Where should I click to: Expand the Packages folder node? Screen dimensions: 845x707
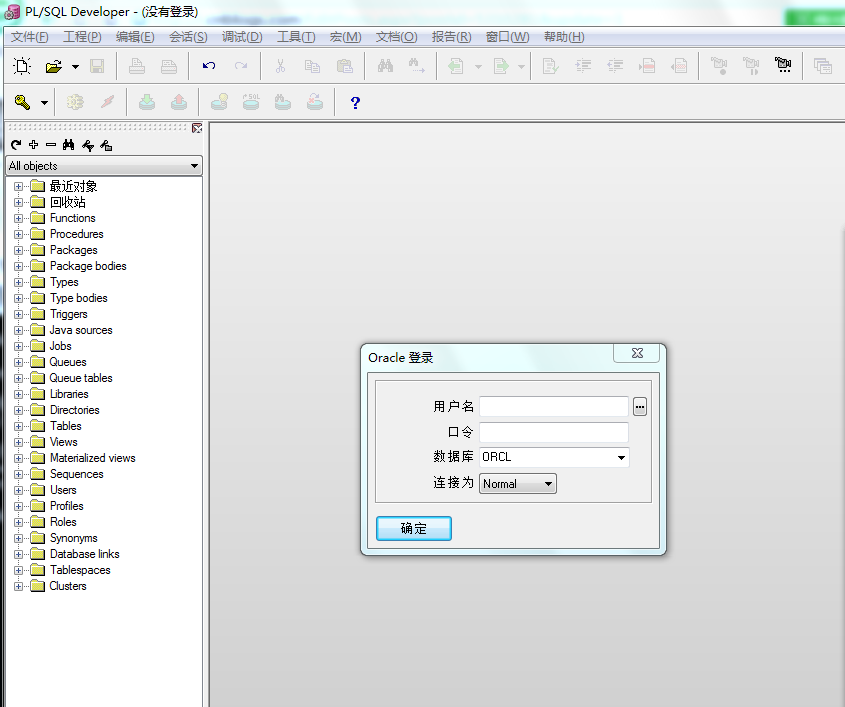pyautogui.click(x=18, y=250)
